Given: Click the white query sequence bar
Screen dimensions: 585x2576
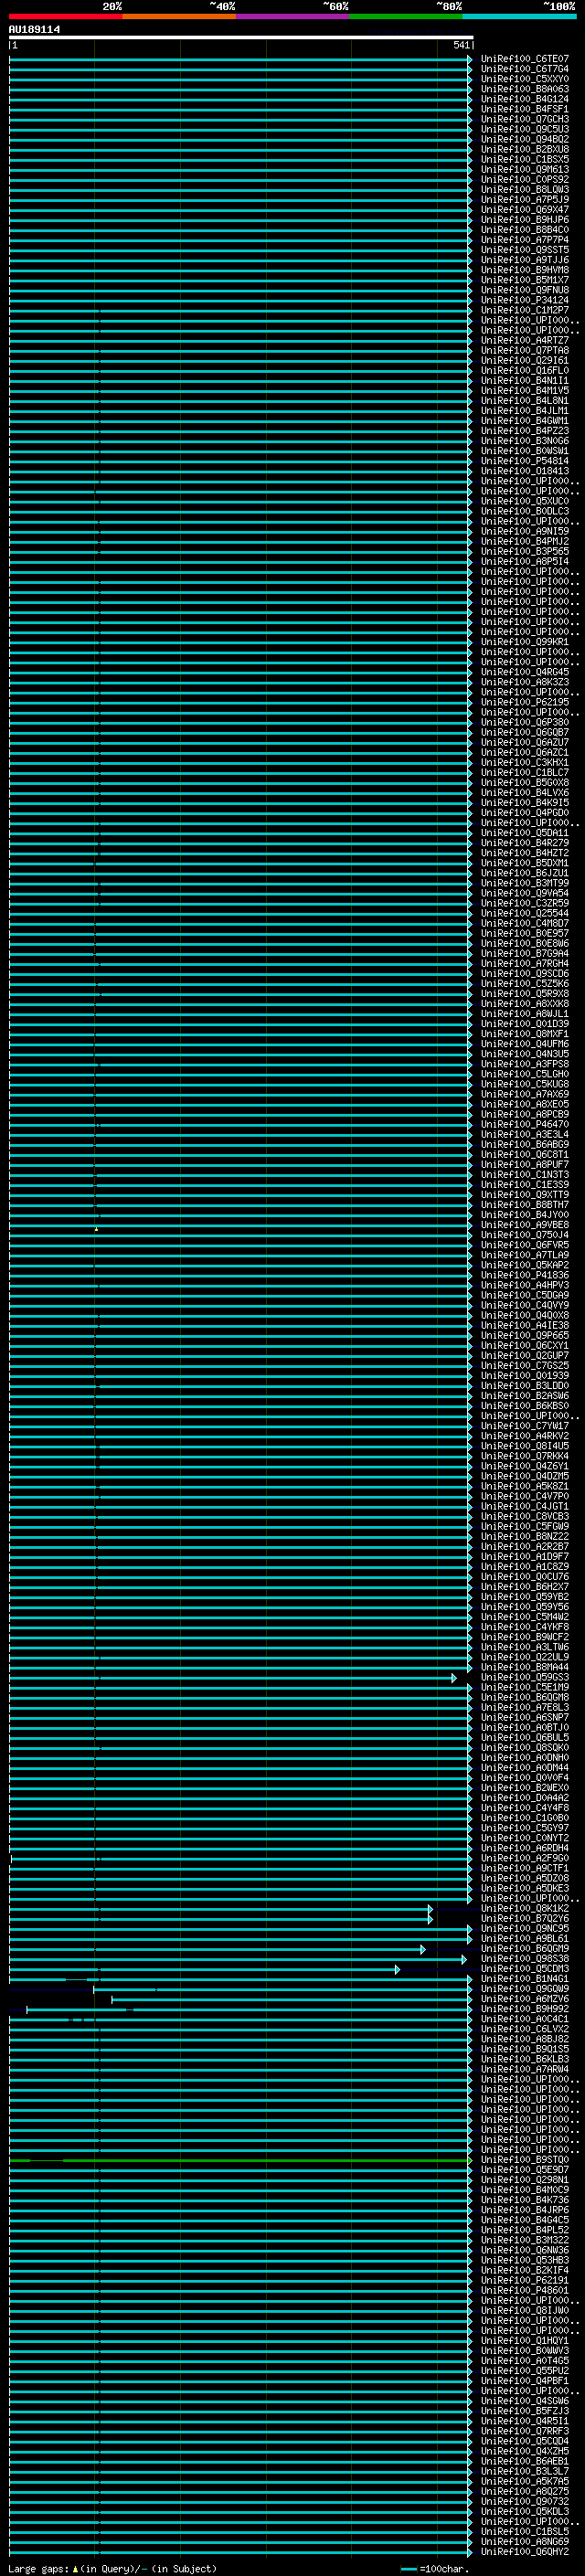Looking at the screenshot, I should point(241,37).
